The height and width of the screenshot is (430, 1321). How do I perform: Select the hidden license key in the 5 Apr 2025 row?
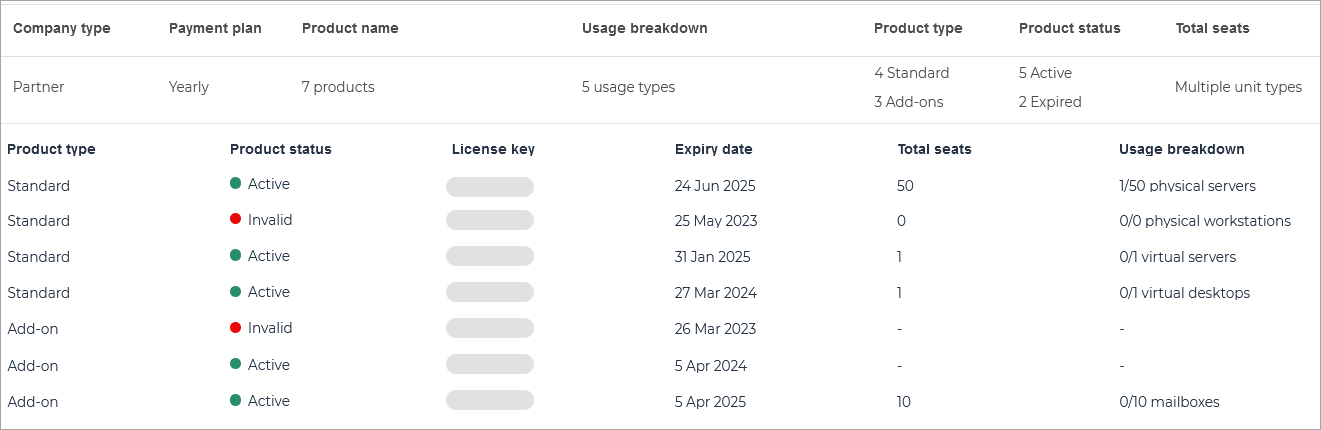coord(490,401)
